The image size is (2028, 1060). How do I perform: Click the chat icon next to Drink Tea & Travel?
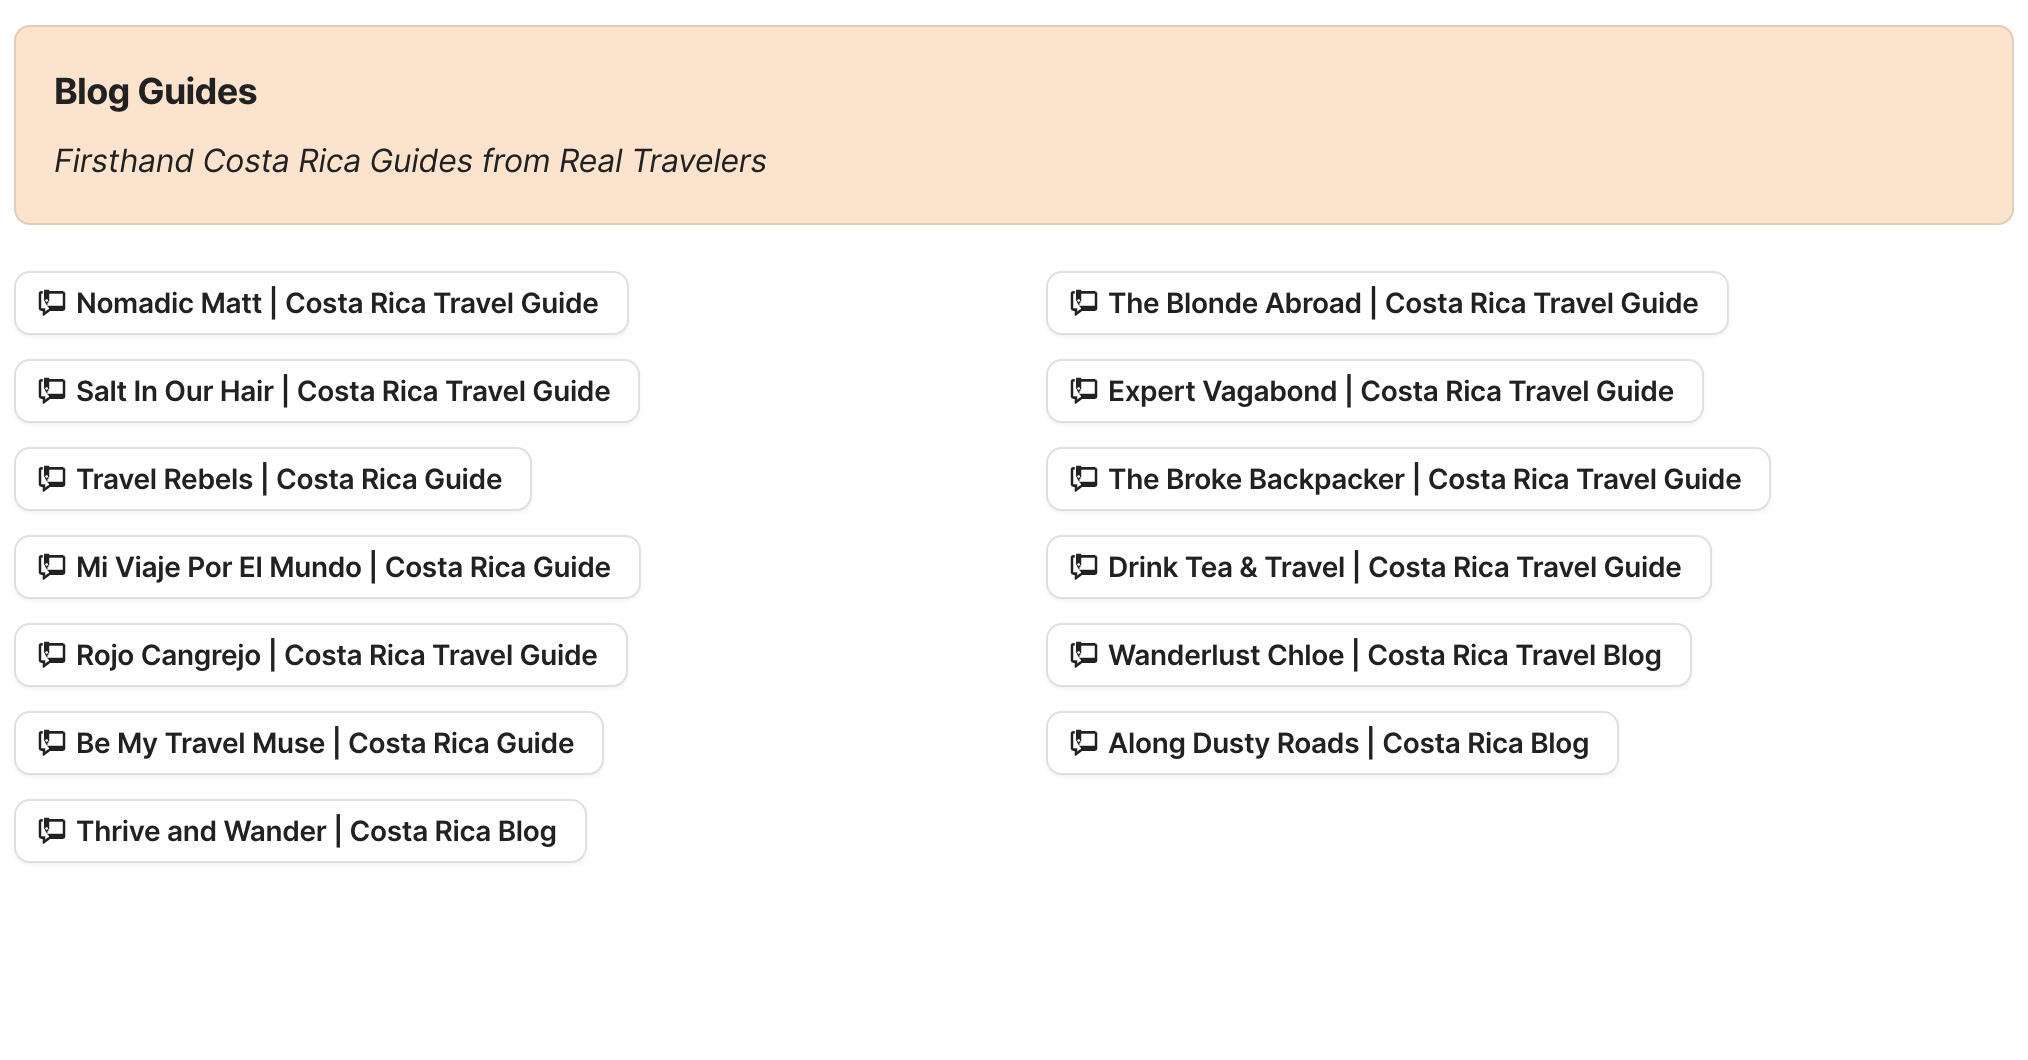click(x=1083, y=567)
